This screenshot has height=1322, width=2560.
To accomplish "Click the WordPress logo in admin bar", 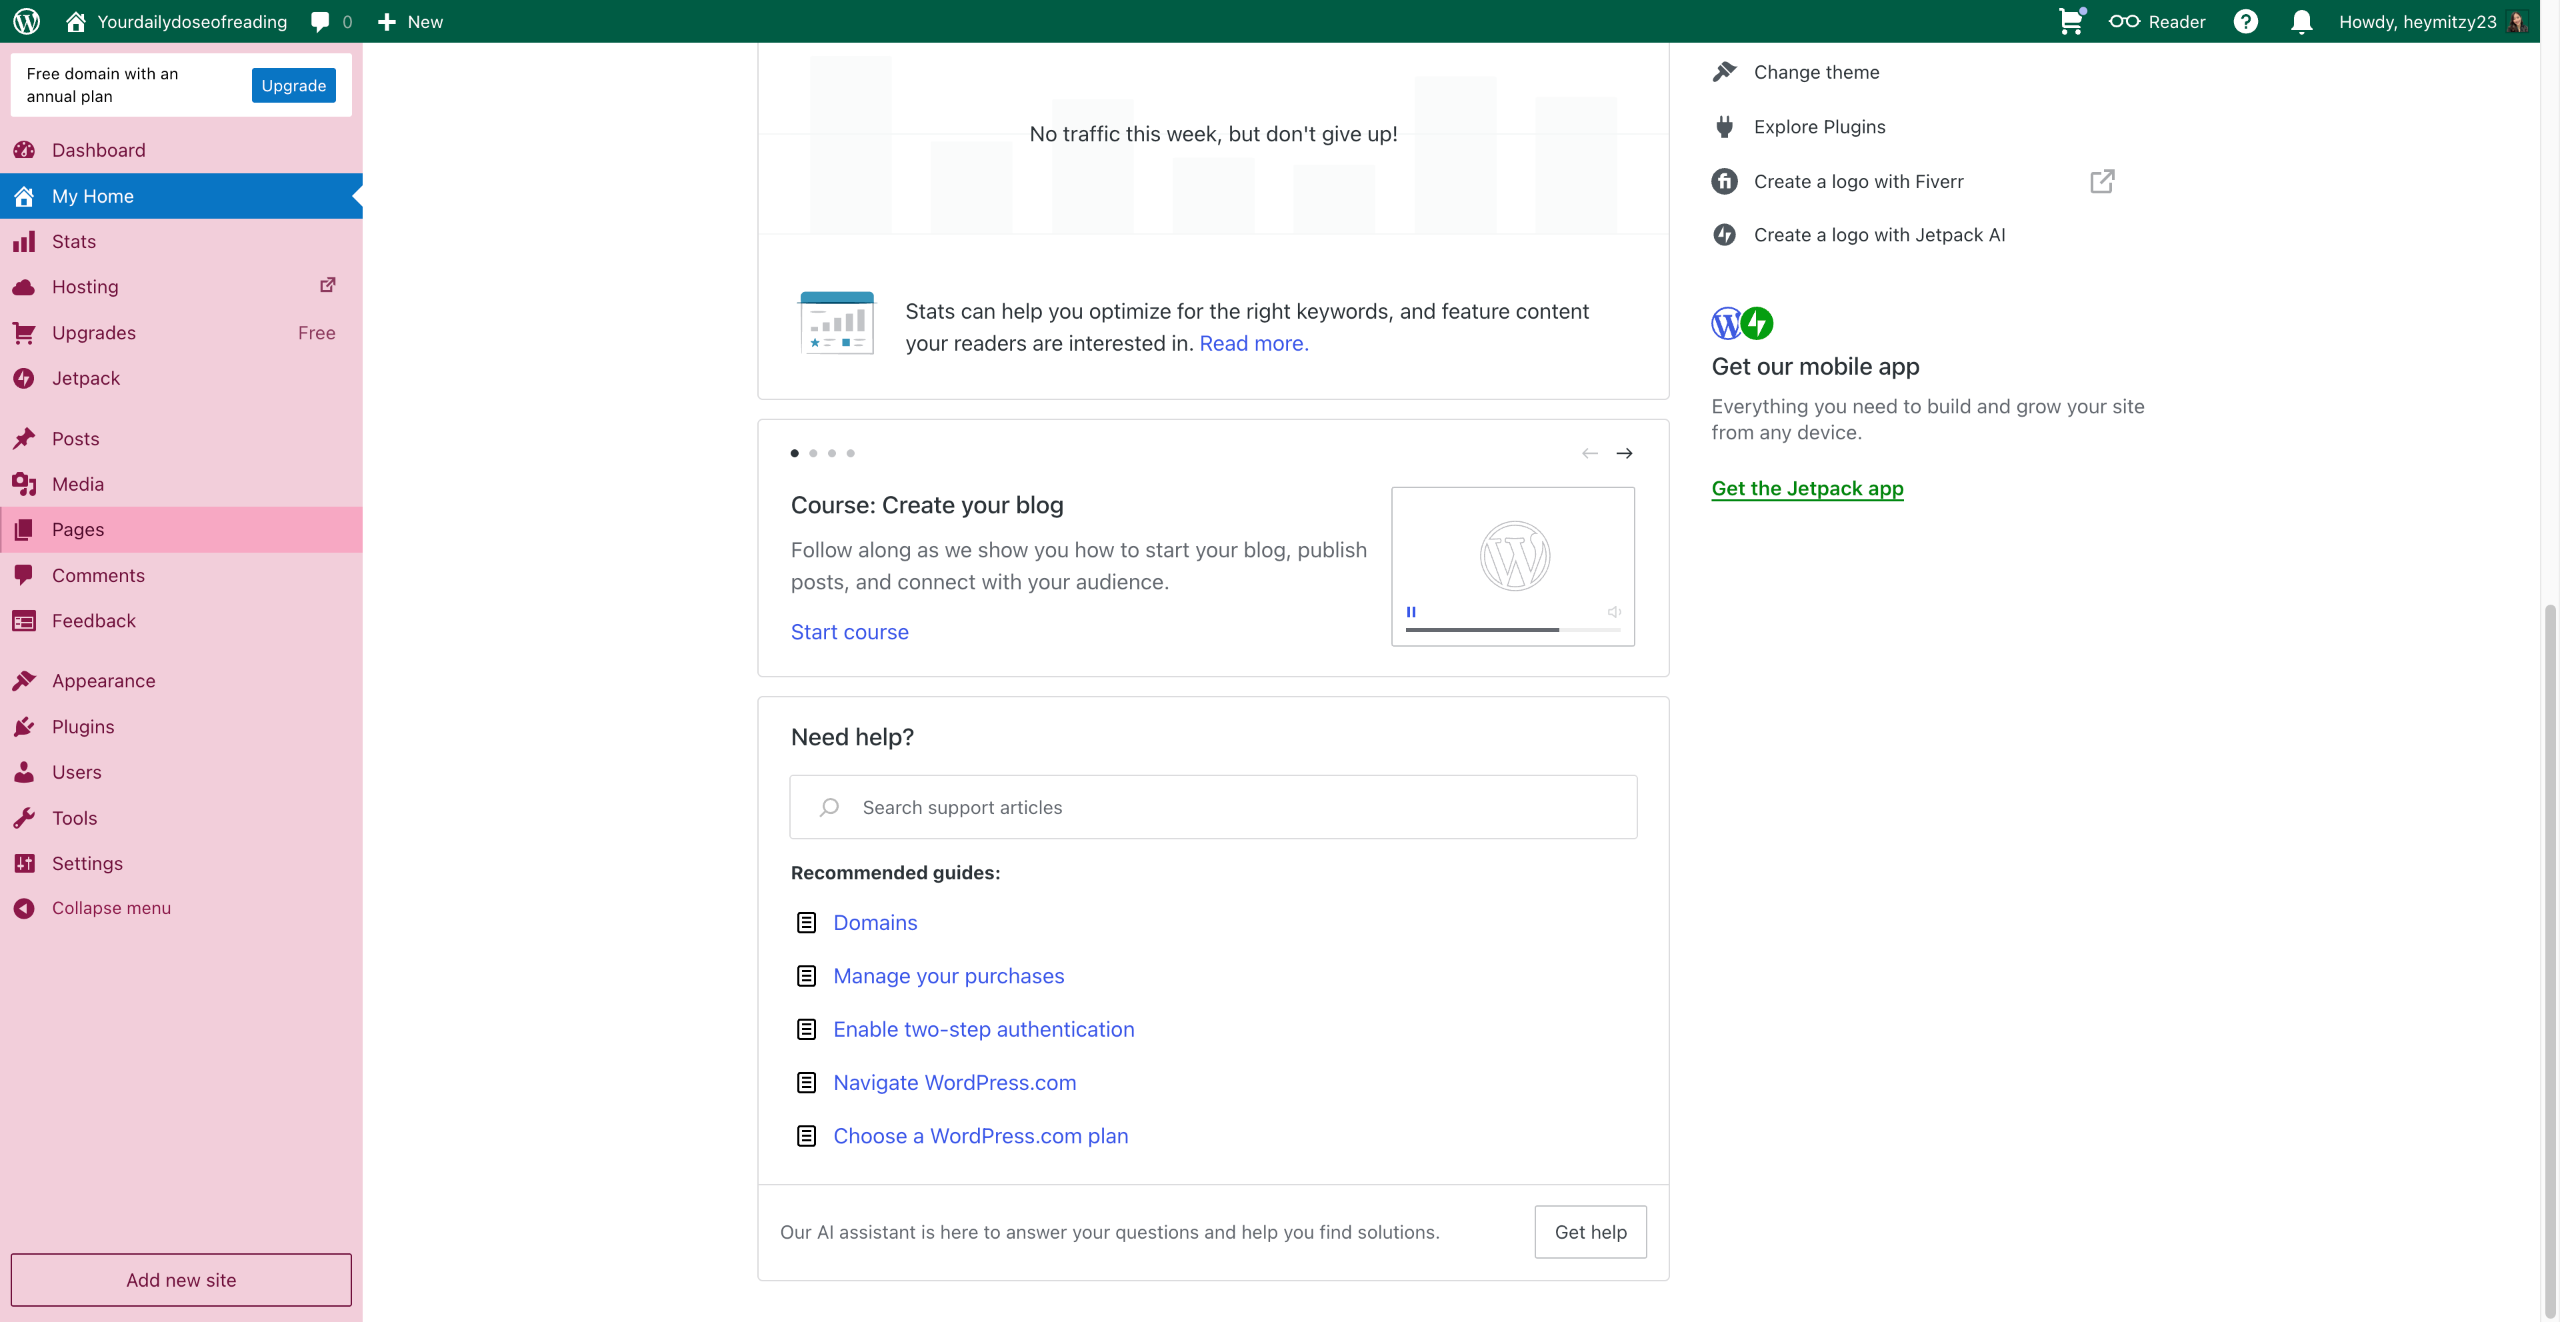I will pyautogui.click(x=27, y=21).
